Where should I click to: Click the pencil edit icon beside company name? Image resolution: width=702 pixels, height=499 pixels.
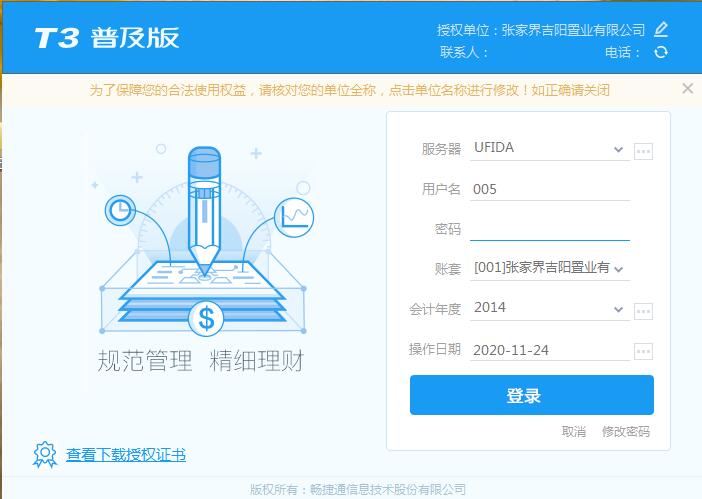click(x=661, y=30)
